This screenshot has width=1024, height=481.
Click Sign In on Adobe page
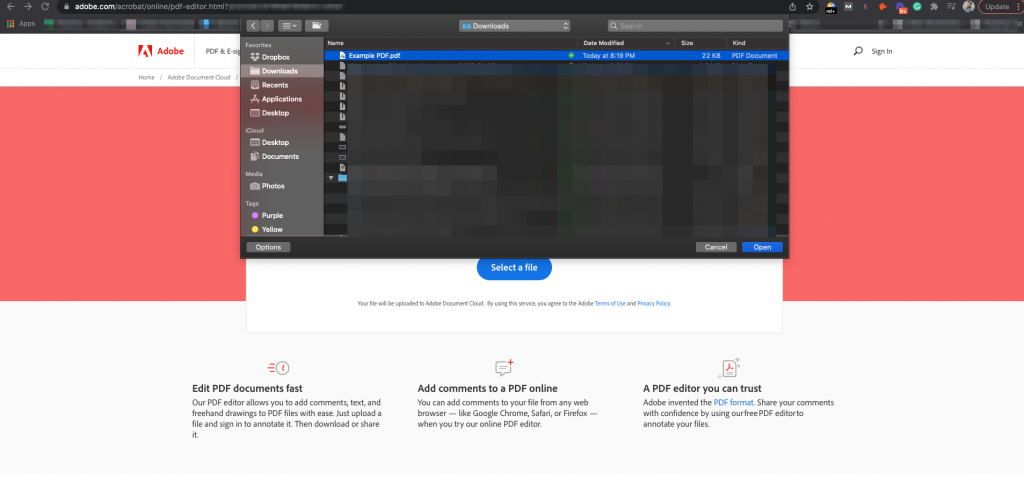pyautogui.click(x=882, y=51)
